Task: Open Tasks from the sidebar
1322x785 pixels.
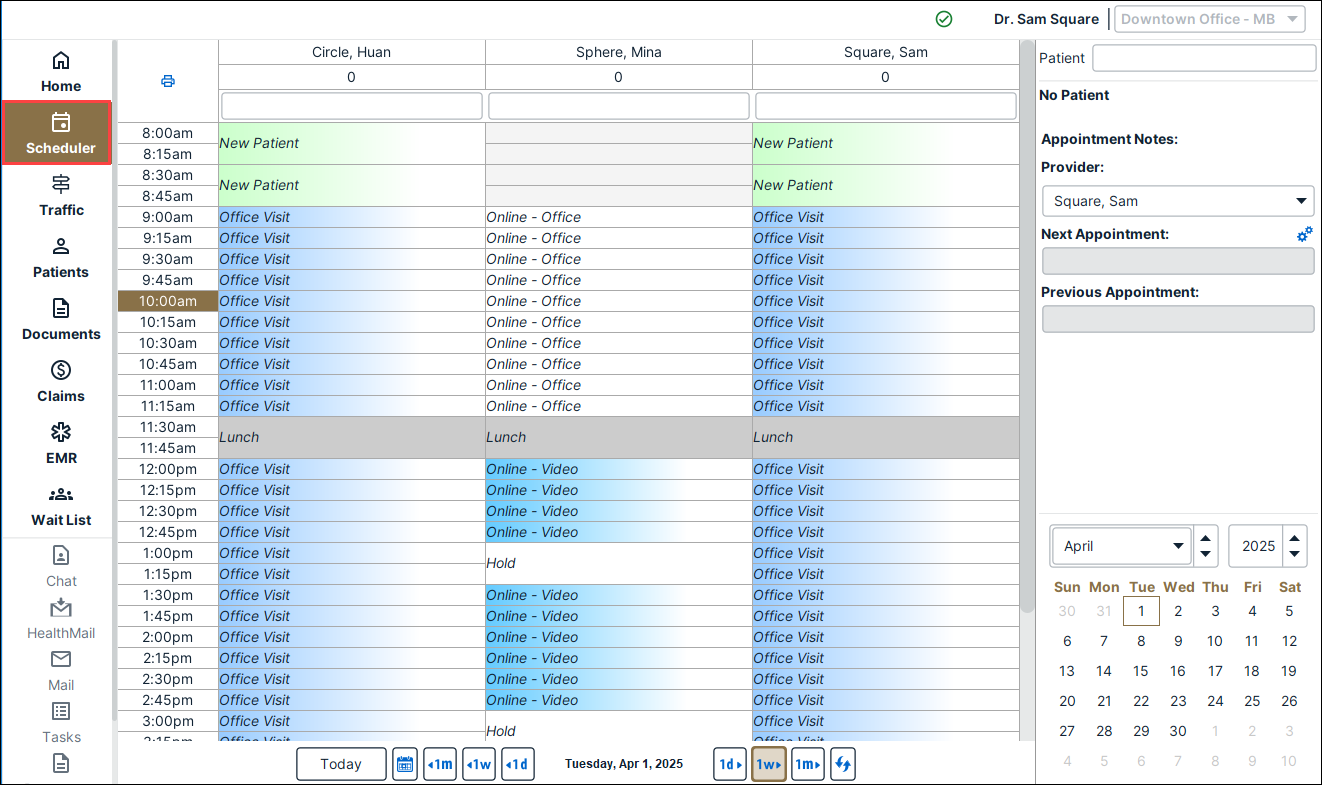Action: point(60,722)
